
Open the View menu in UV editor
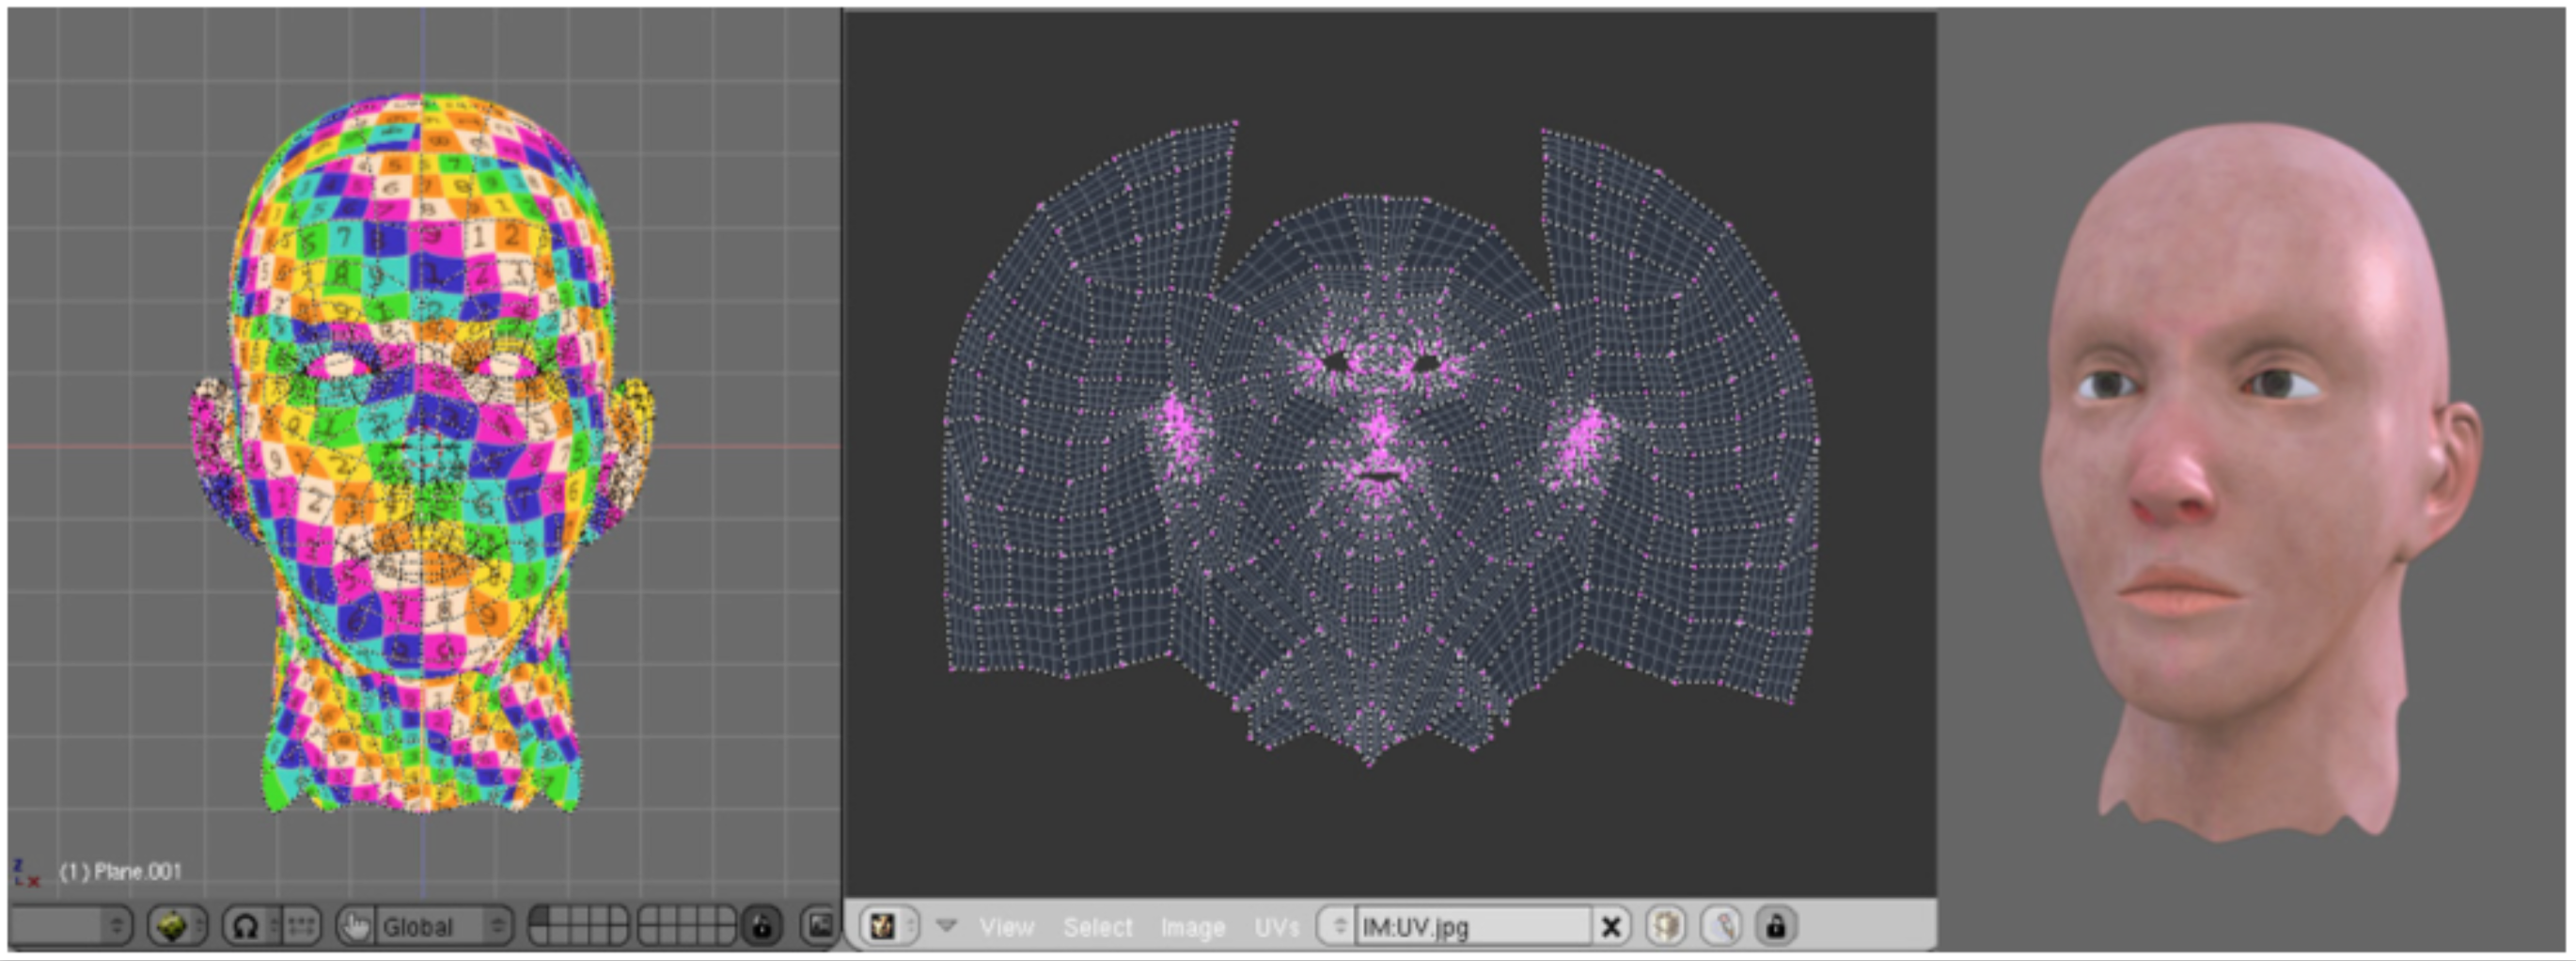pos(1006,927)
